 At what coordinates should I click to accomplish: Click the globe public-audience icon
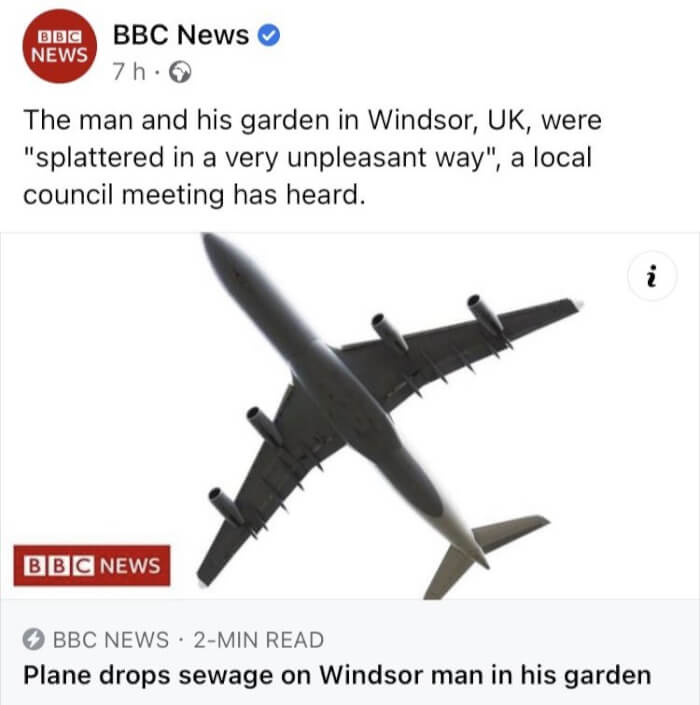(x=180, y=72)
